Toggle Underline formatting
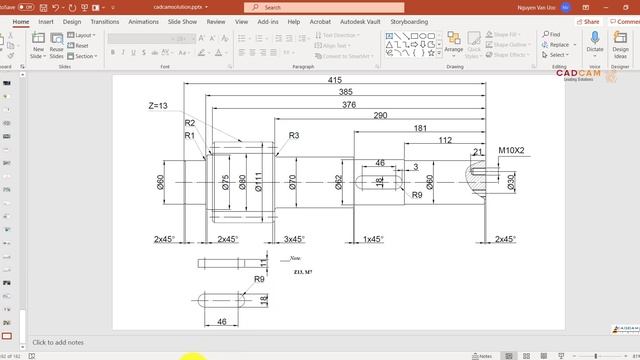The image size is (640, 360). pyautogui.click(x=133, y=53)
